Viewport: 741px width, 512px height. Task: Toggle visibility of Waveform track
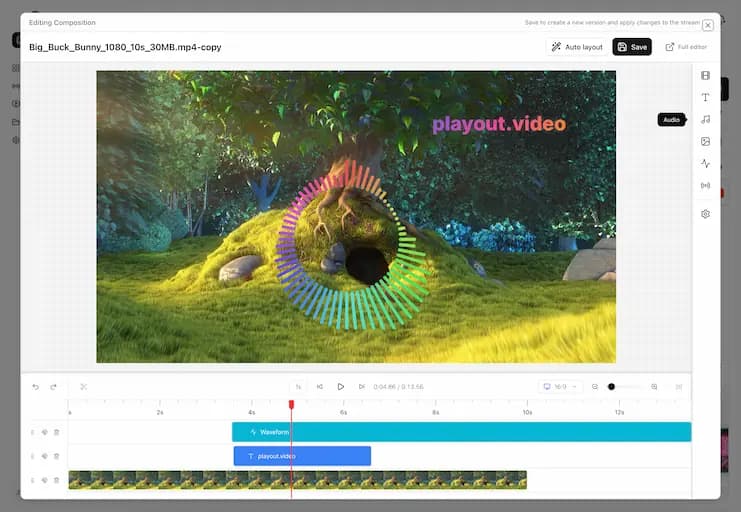44,432
